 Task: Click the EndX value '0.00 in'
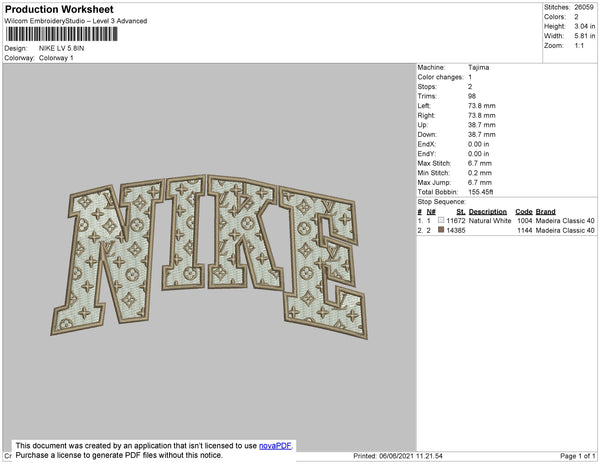pos(478,144)
